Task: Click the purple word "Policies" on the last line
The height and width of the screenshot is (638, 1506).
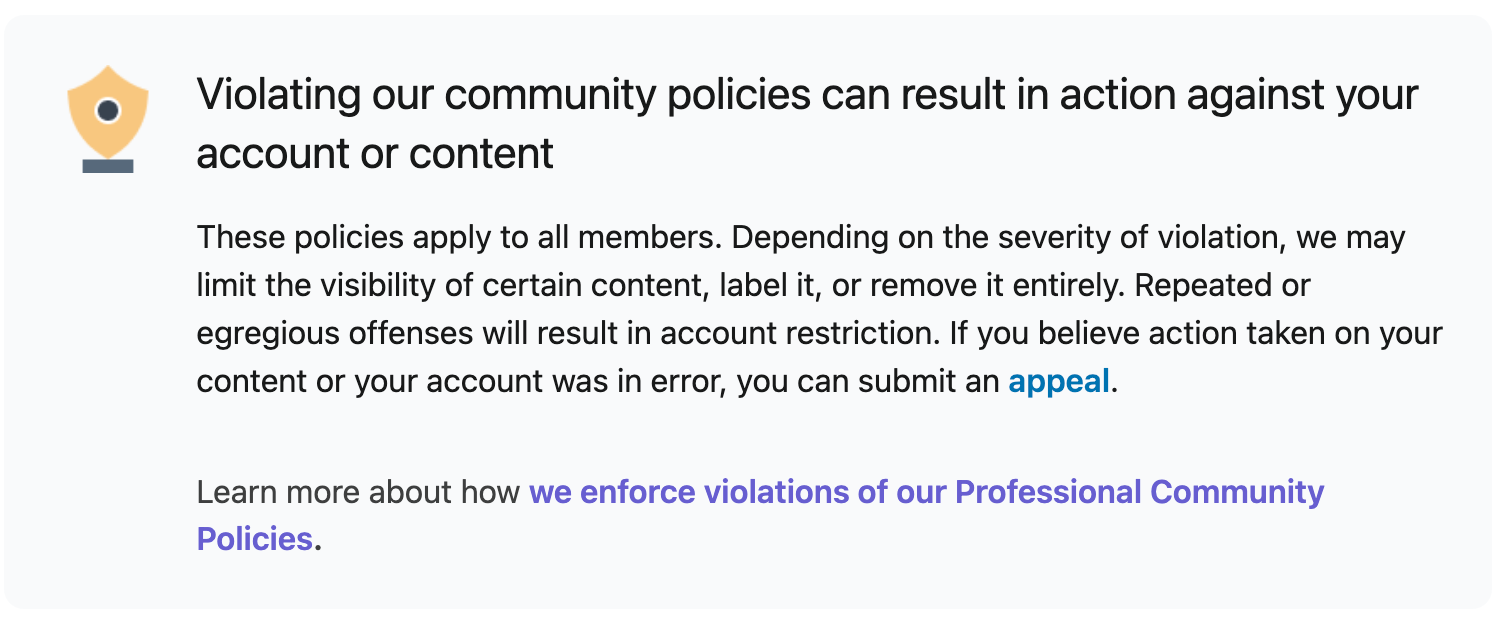Action: pos(255,539)
